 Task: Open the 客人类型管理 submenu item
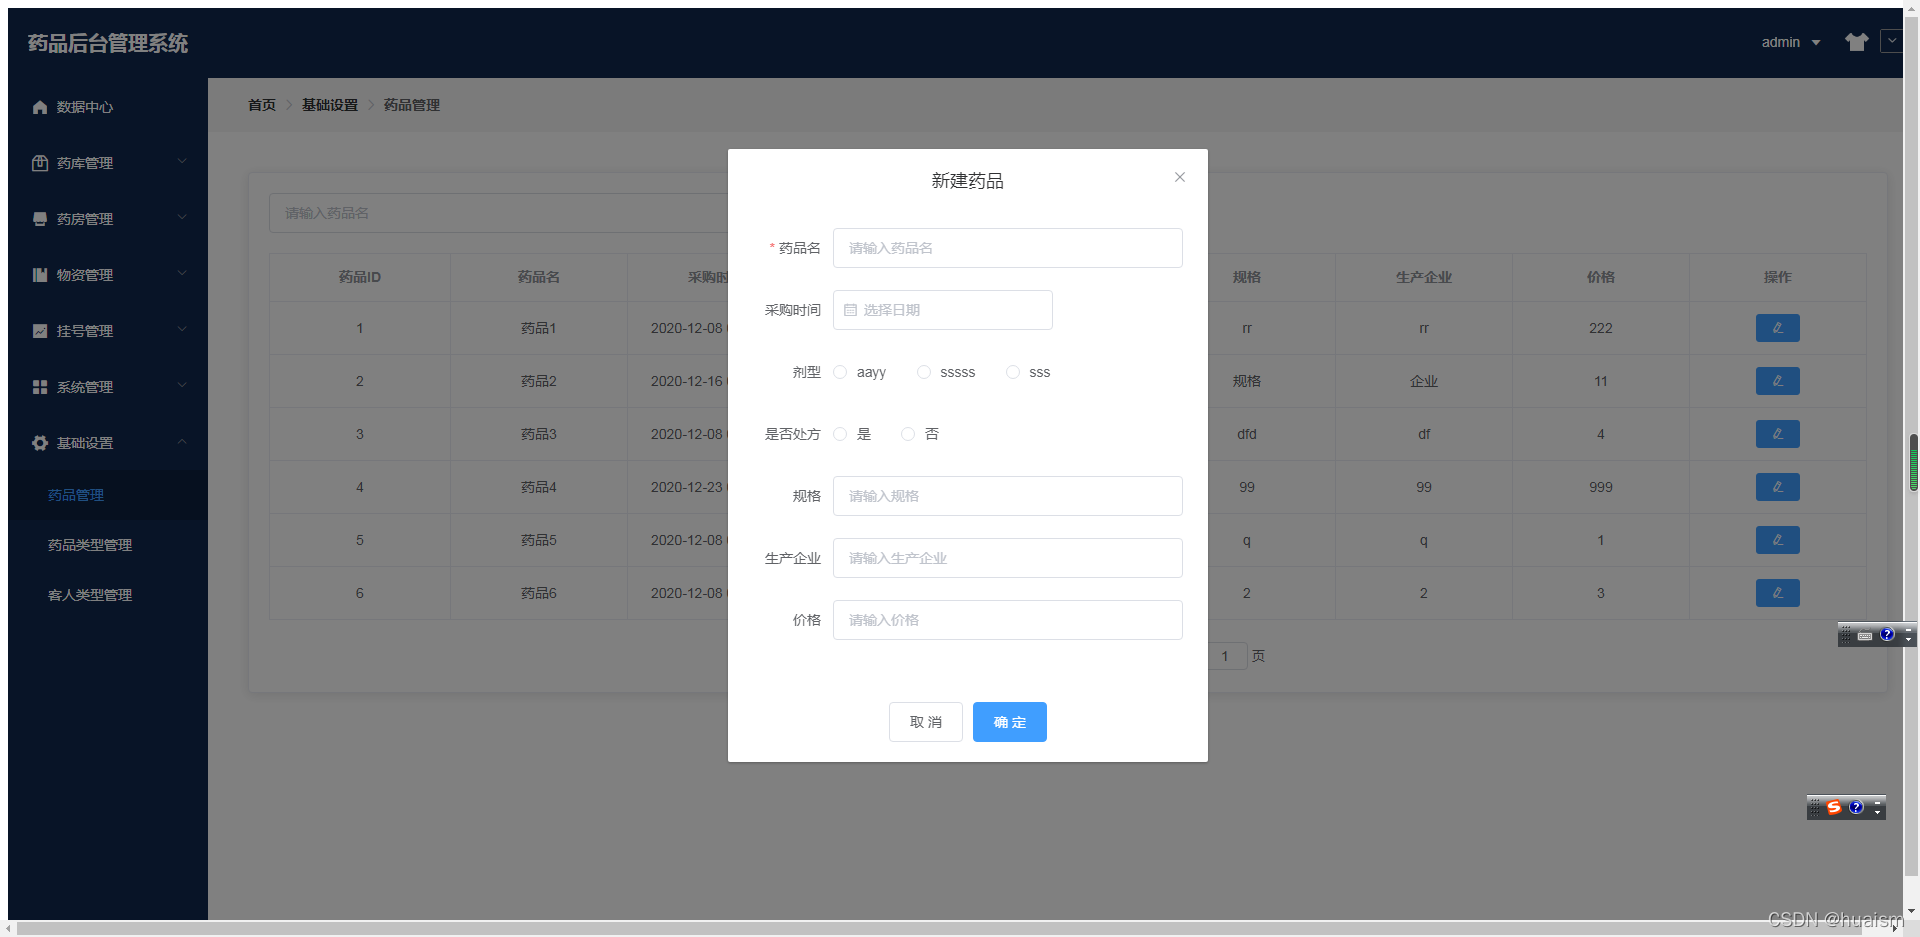108,595
